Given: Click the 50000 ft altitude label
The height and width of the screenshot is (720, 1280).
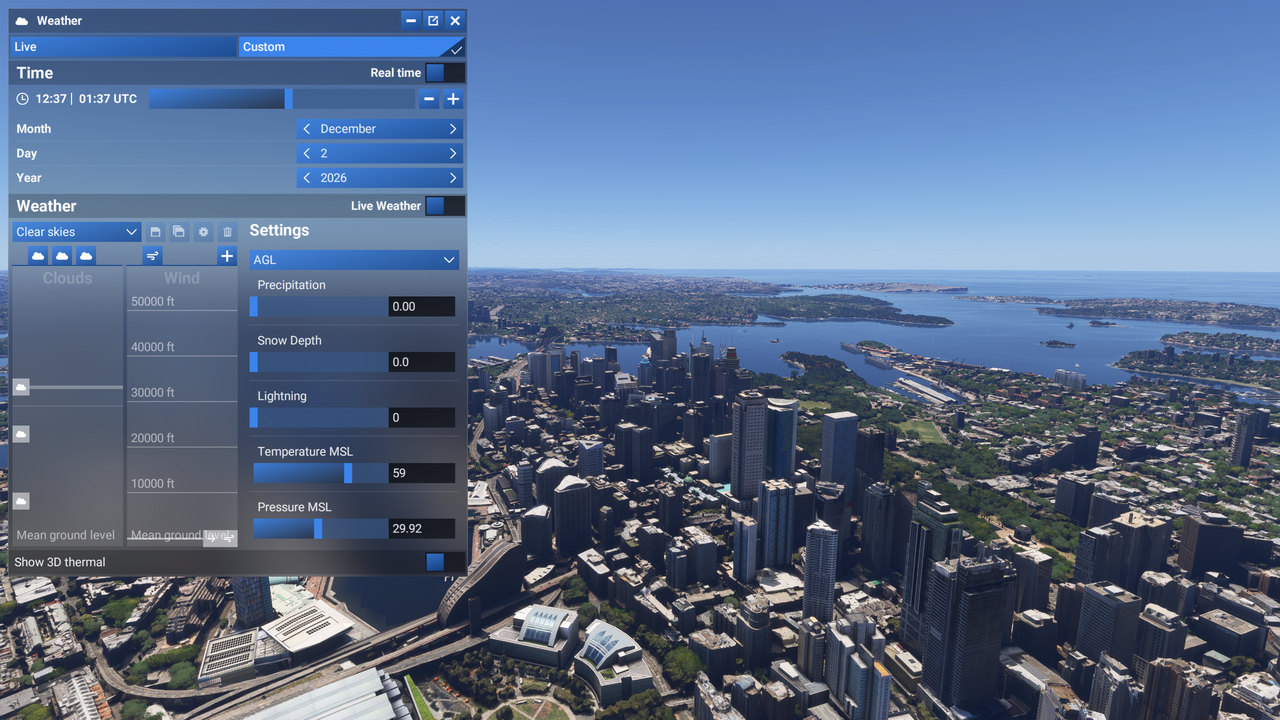Looking at the screenshot, I should (x=153, y=301).
